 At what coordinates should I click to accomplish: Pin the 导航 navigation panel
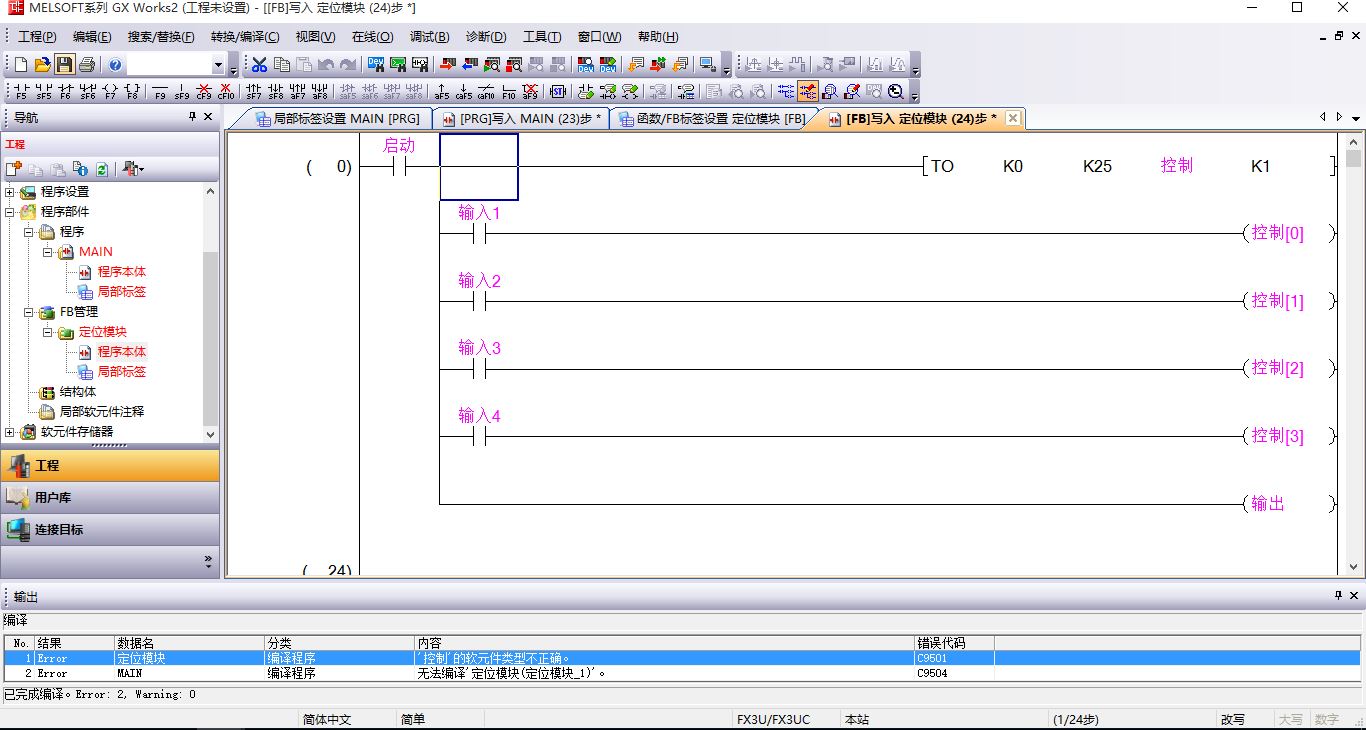tap(193, 117)
